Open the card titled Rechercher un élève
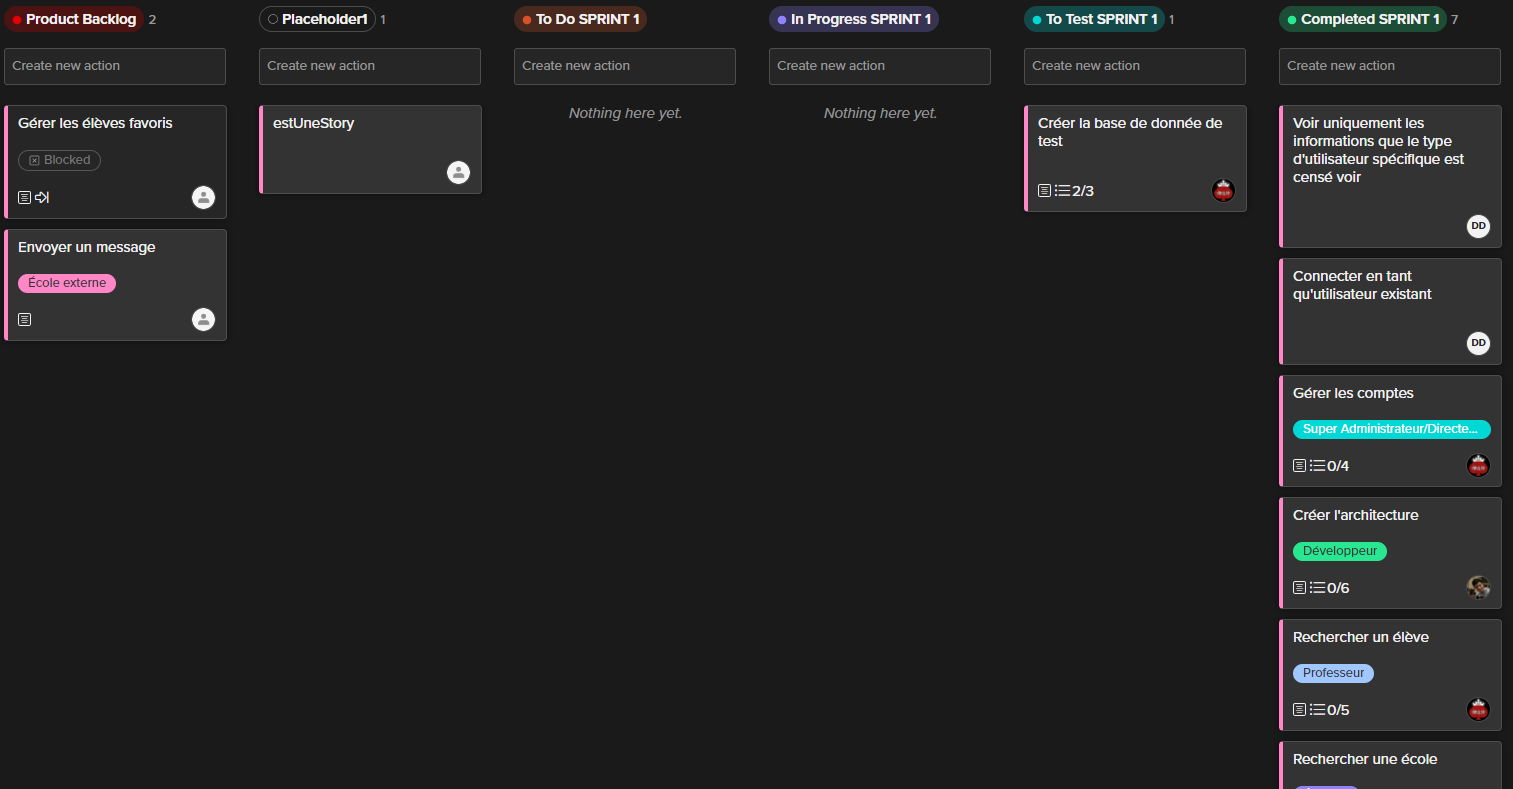 [x=1390, y=675]
